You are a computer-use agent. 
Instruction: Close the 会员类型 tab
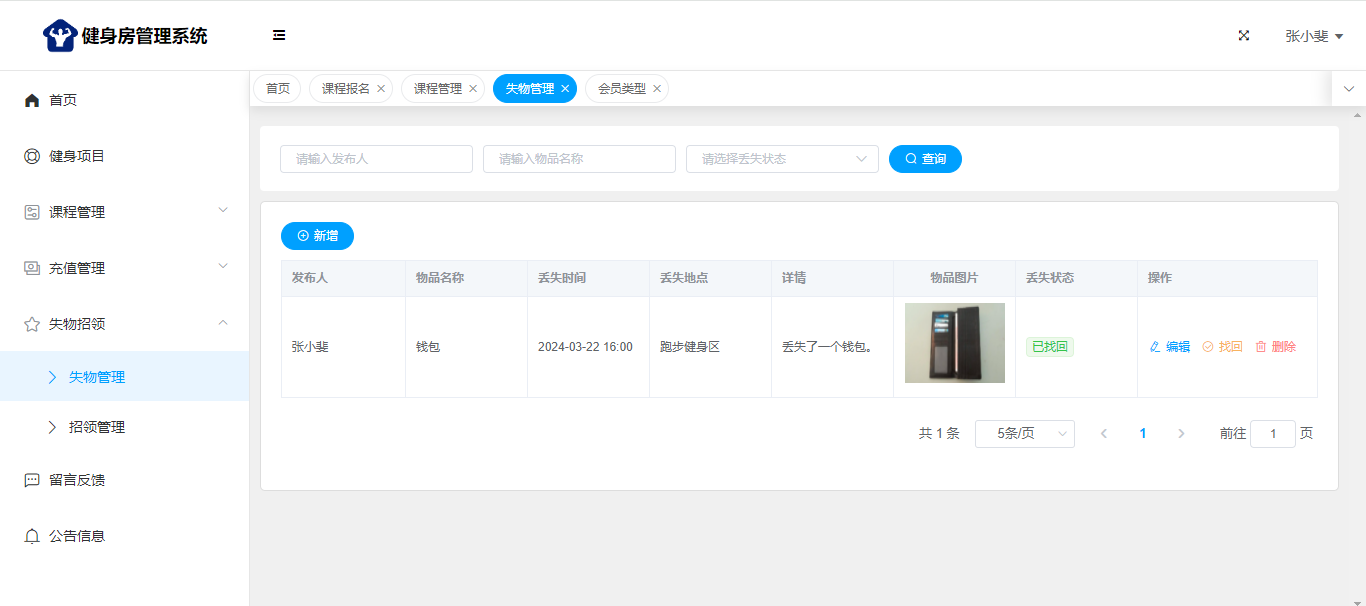(x=657, y=89)
